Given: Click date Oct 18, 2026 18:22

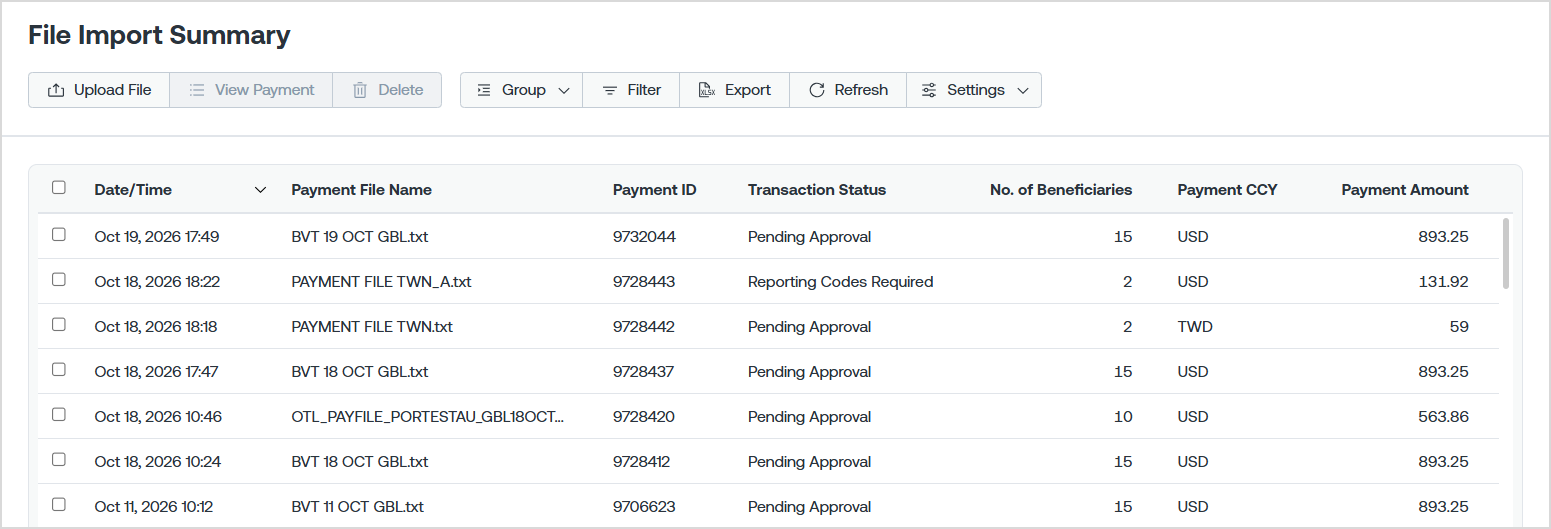Looking at the screenshot, I should pos(157,282).
